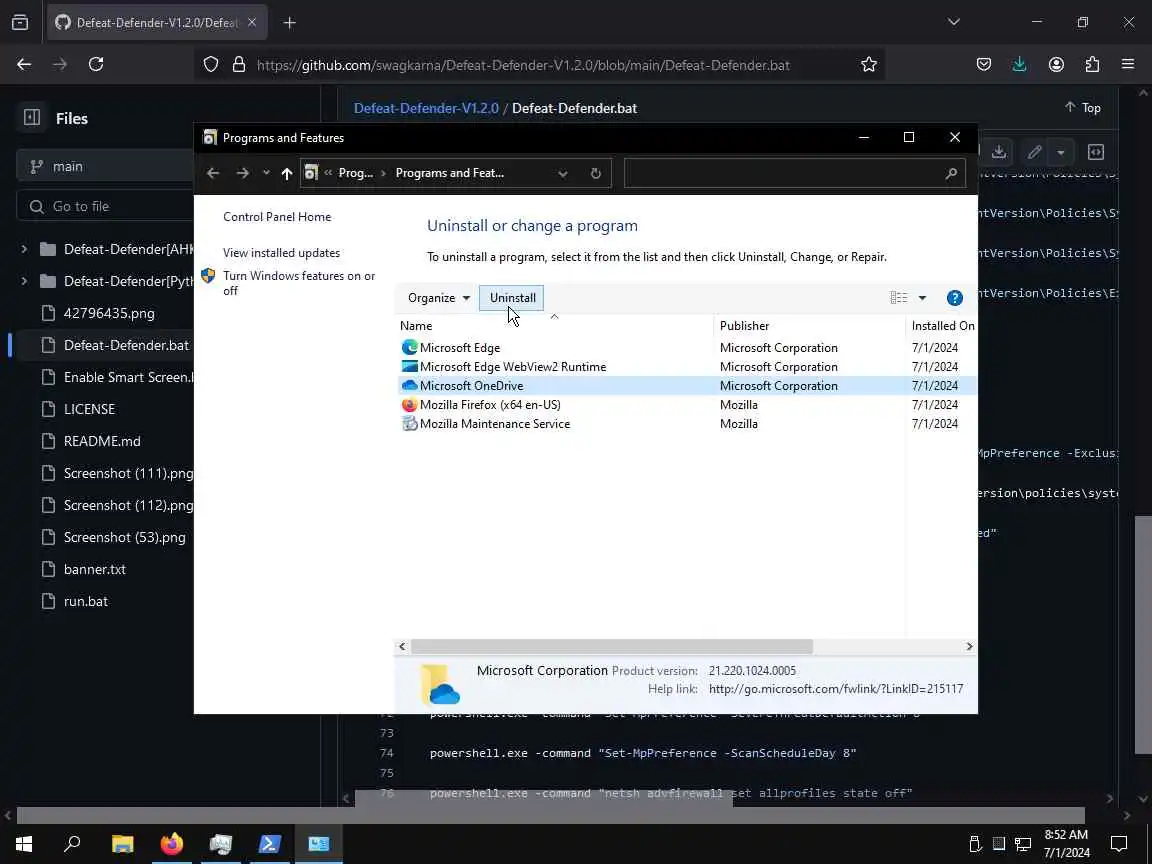This screenshot has width=1152, height=864.
Task: Open LICENSE in the file tree
Action: [x=89, y=409]
